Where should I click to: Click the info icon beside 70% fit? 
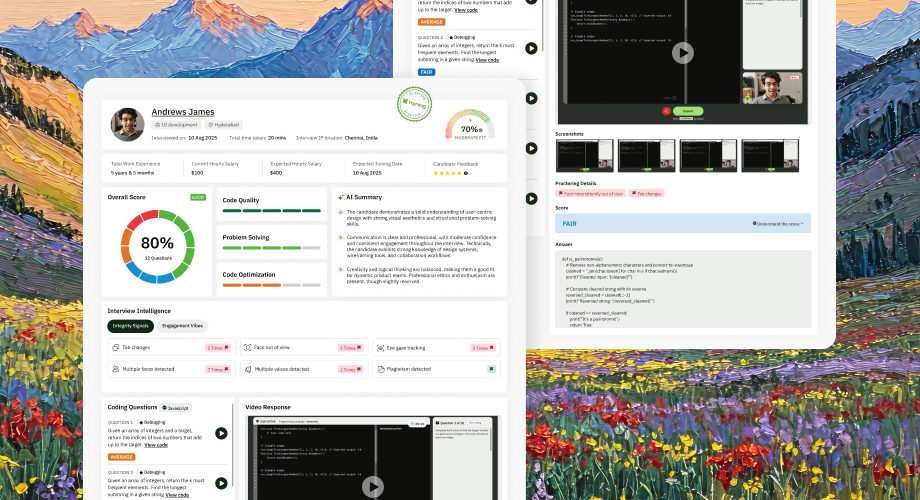point(481,130)
